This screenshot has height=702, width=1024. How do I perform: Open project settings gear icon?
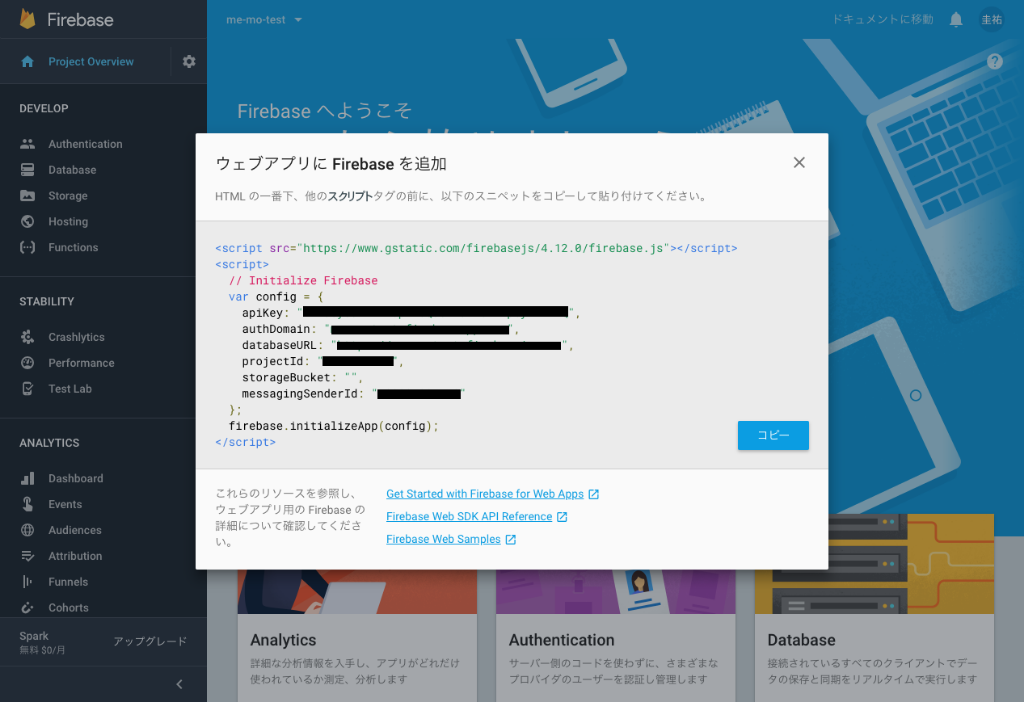pyautogui.click(x=189, y=61)
